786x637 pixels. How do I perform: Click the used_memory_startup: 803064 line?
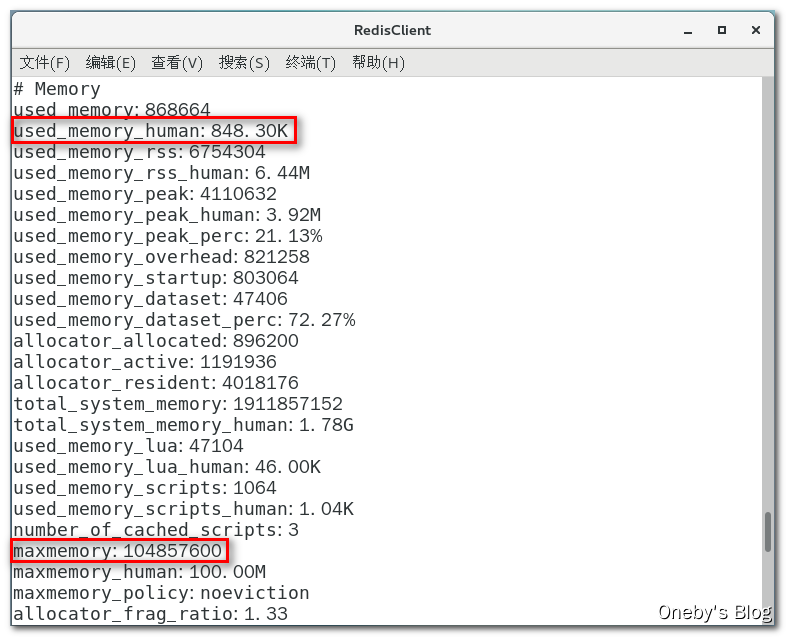[156, 278]
